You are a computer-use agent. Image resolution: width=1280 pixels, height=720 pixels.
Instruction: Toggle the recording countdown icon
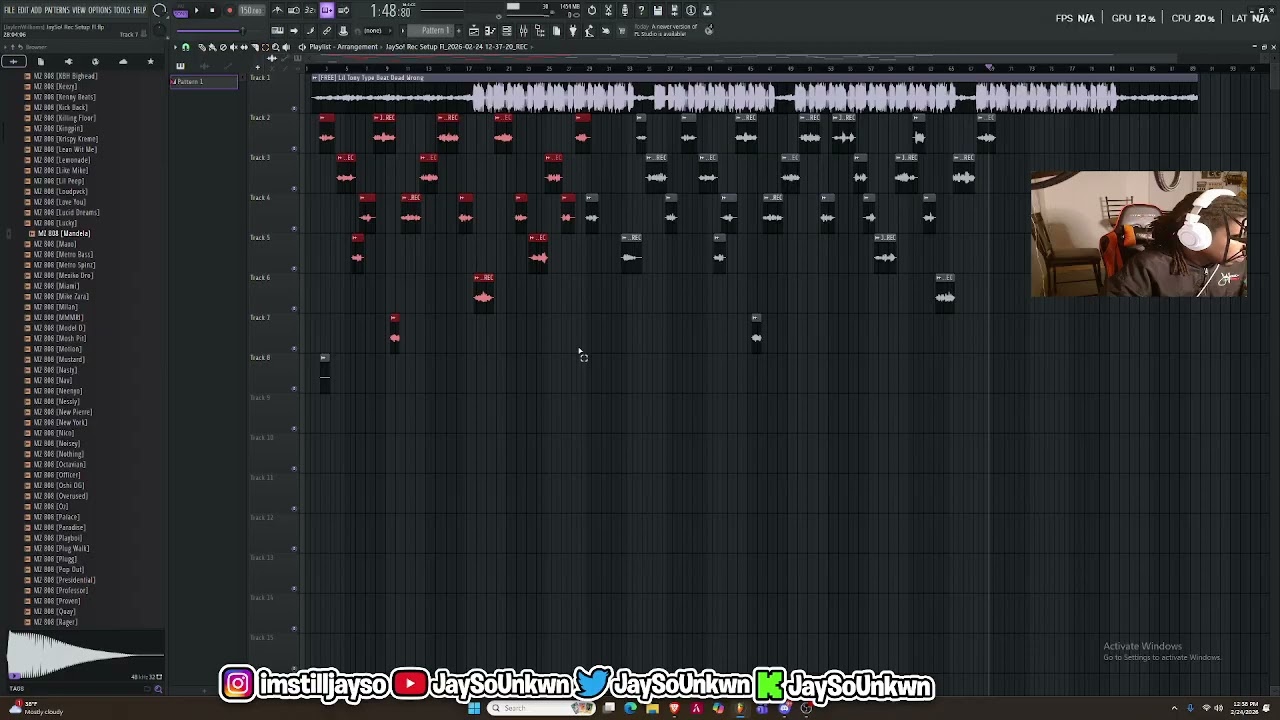(x=310, y=10)
